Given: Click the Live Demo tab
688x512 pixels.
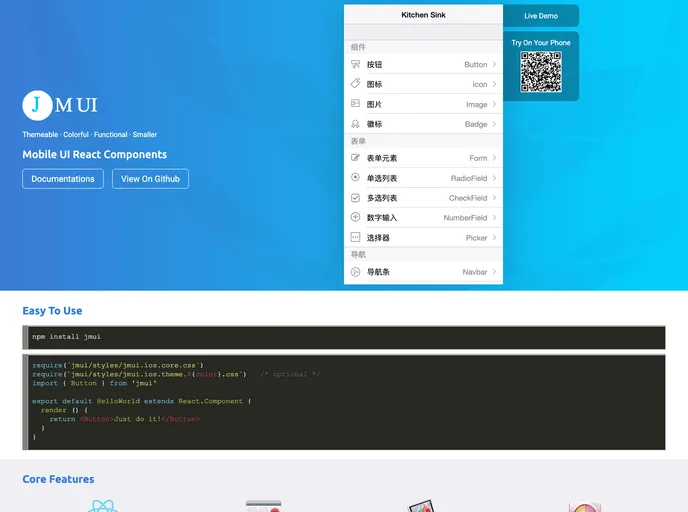Looking at the screenshot, I should [x=541, y=16].
